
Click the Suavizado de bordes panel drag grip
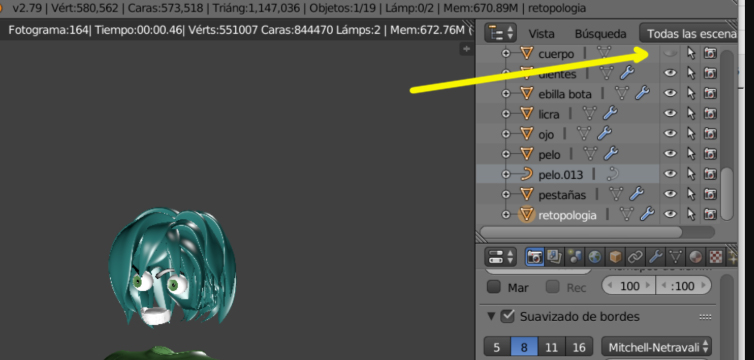[705, 317]
